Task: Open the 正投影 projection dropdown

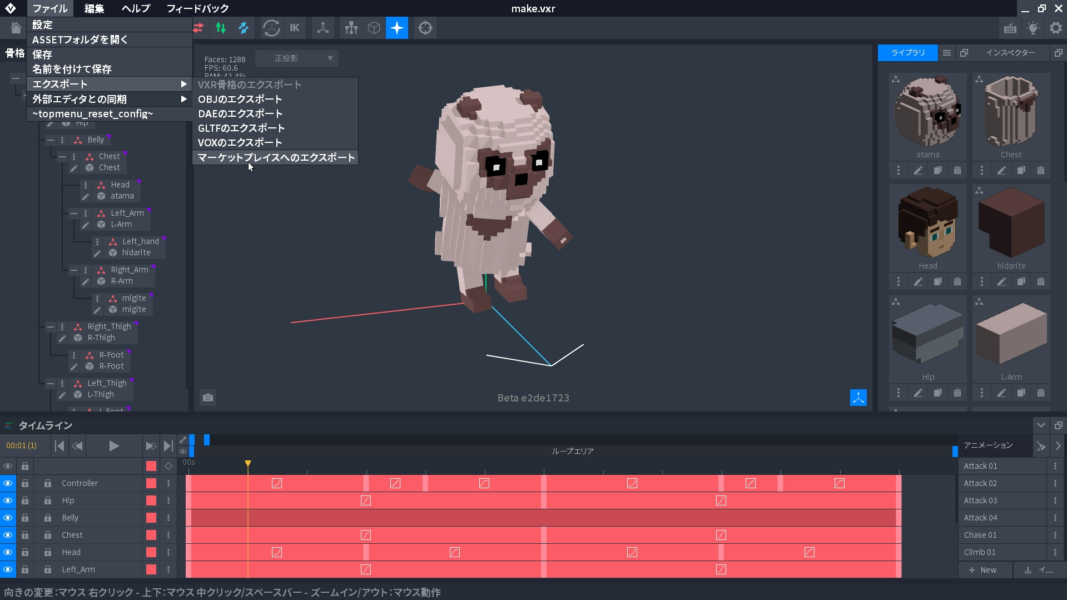Action: [x=297, y=59]
